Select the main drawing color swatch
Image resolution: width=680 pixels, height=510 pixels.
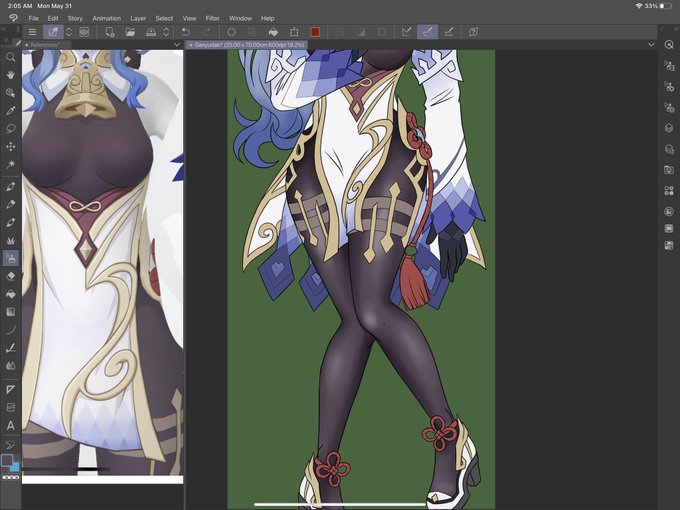(7, 460)
